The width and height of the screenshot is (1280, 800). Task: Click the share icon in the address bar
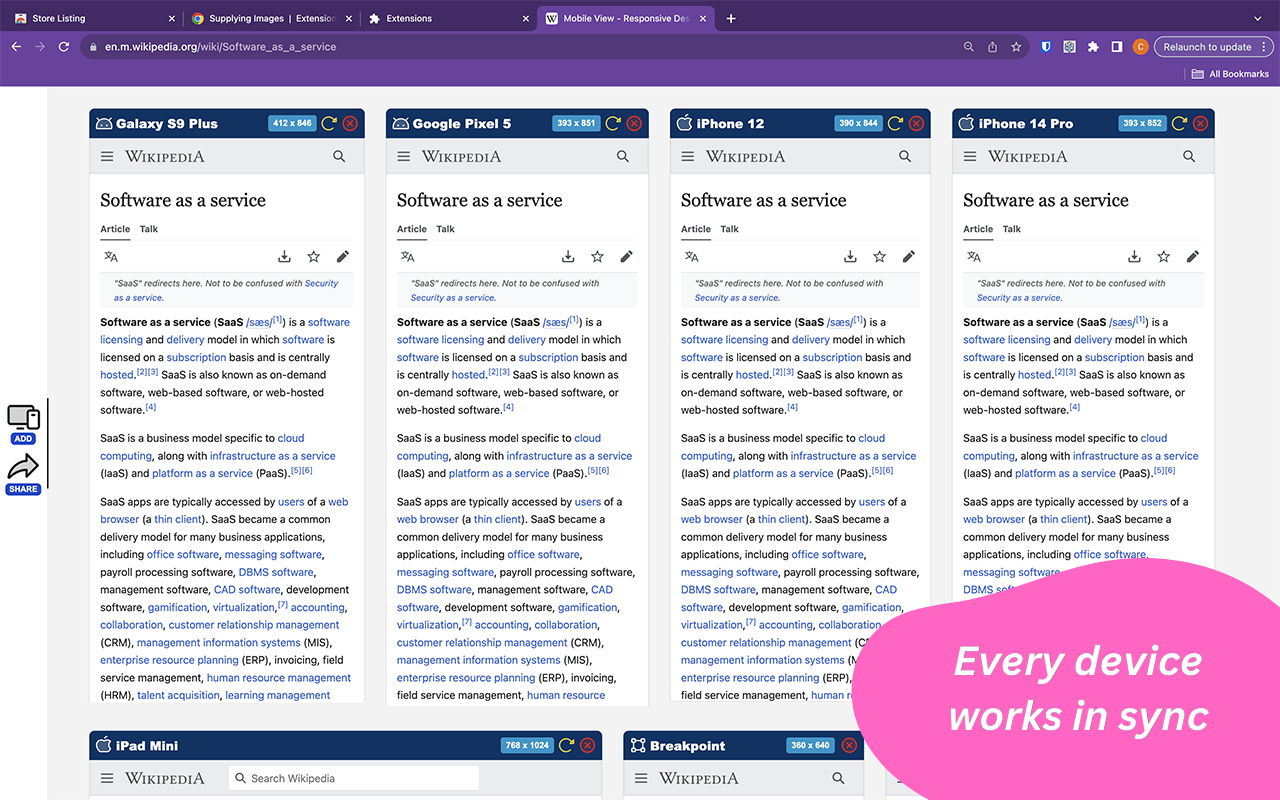[991, 46]
